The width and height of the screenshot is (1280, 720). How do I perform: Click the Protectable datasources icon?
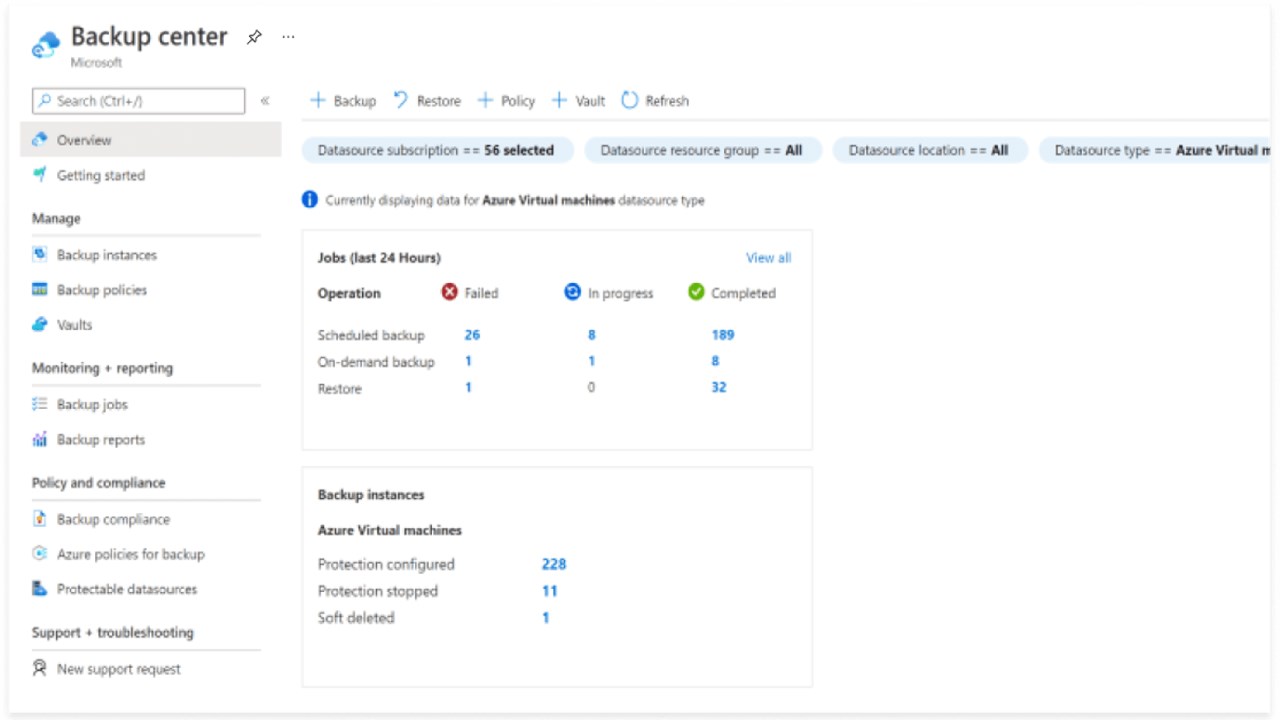[x=40, y=589]
